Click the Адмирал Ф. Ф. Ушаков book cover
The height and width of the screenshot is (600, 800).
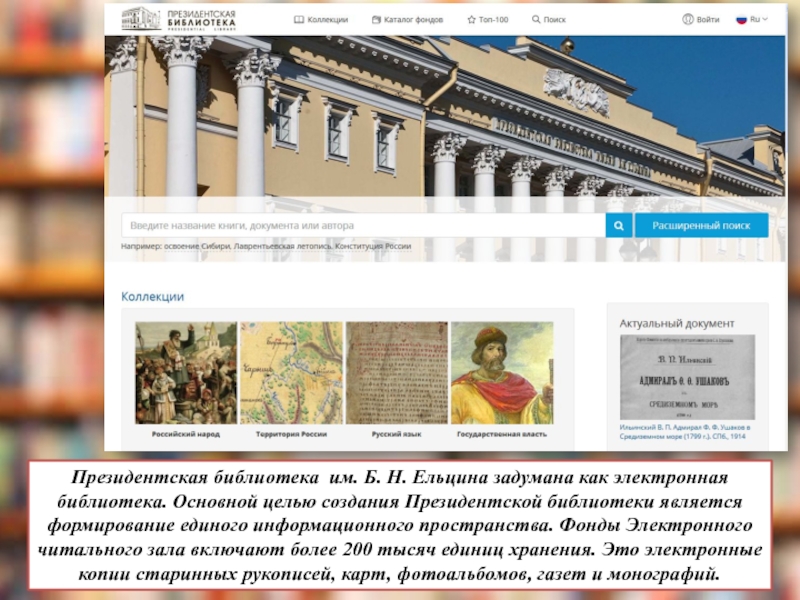coord(686,377)
